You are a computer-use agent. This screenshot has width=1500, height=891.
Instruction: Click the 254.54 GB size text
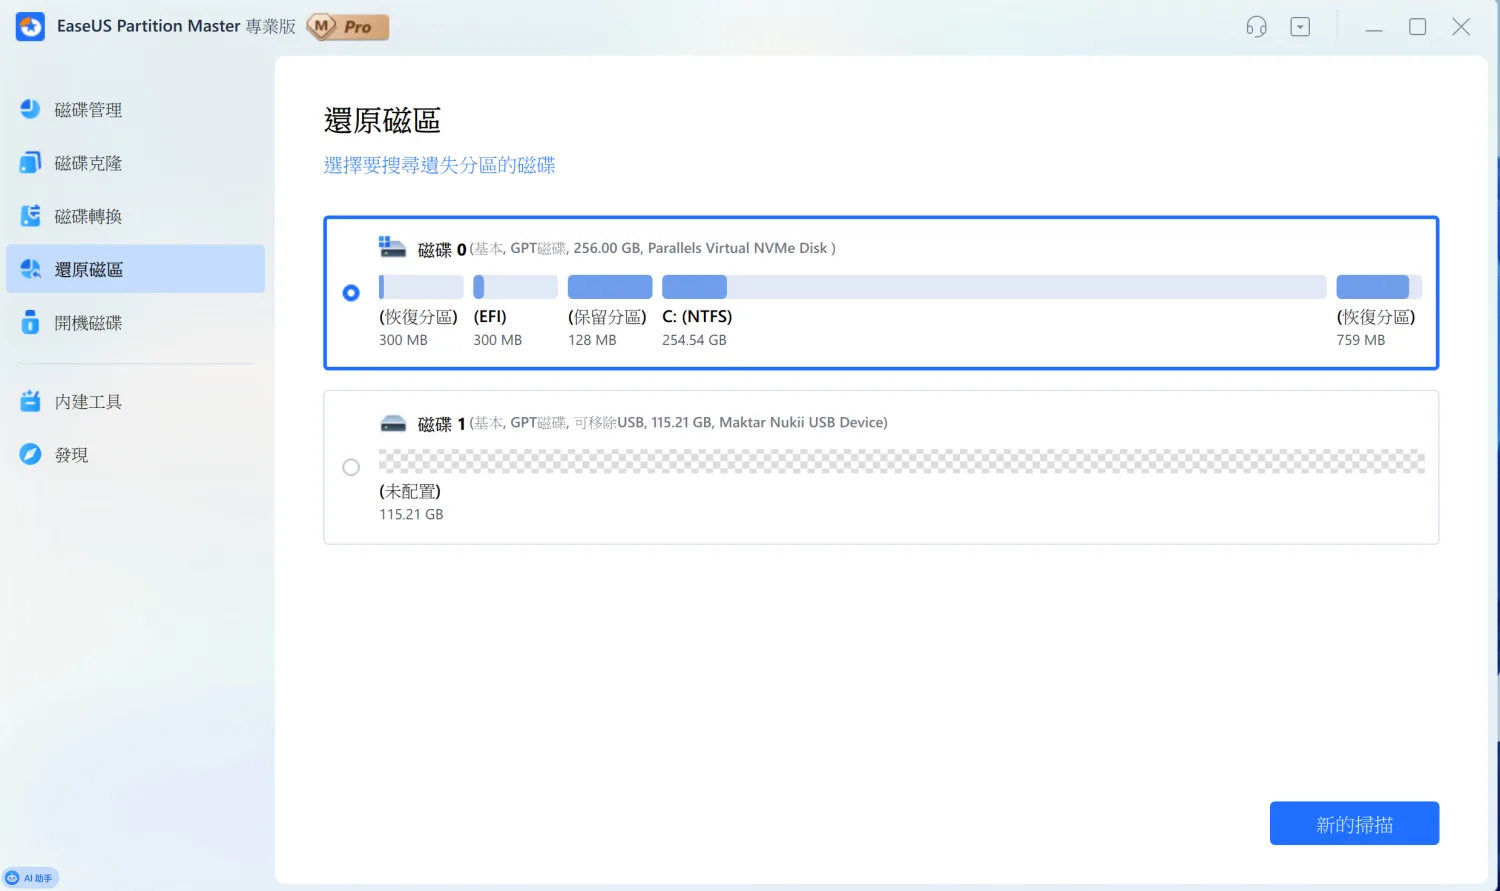coord(694,340)
